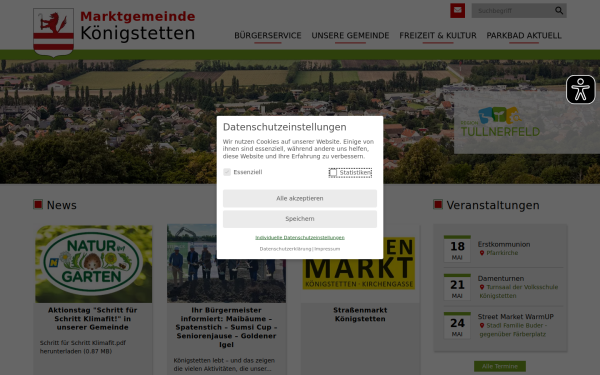The image size is (600, 375).
Task: Click the Königstetten coat of arms logo
Action: pos(54,32)
